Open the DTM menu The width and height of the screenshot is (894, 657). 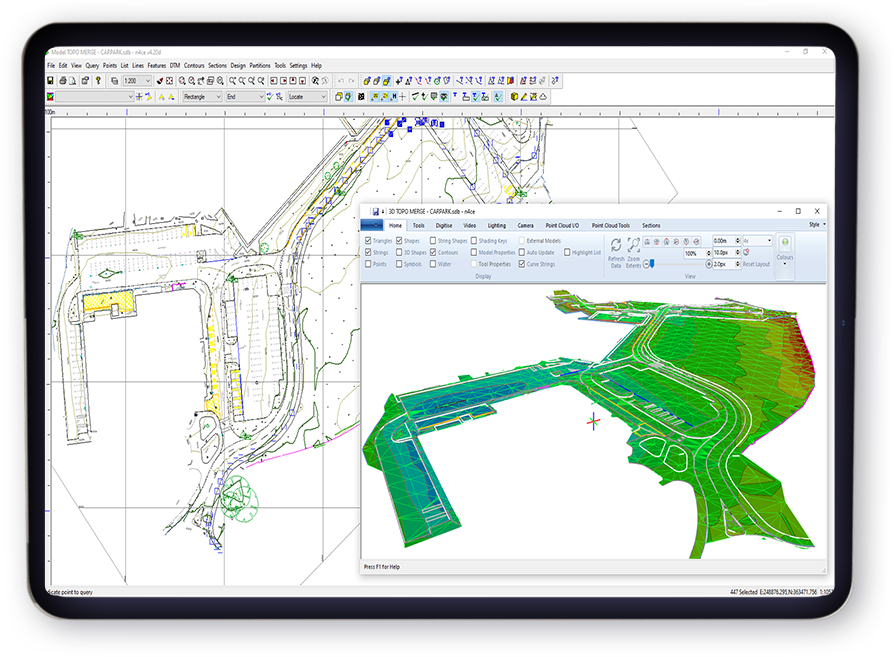[173, 65]
